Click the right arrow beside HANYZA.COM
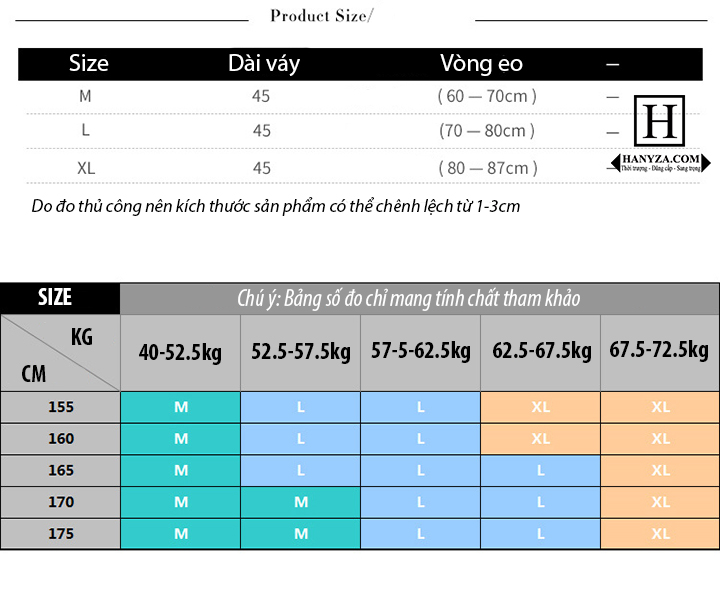The width and height of the screenshot is (720, 609). 706,163
